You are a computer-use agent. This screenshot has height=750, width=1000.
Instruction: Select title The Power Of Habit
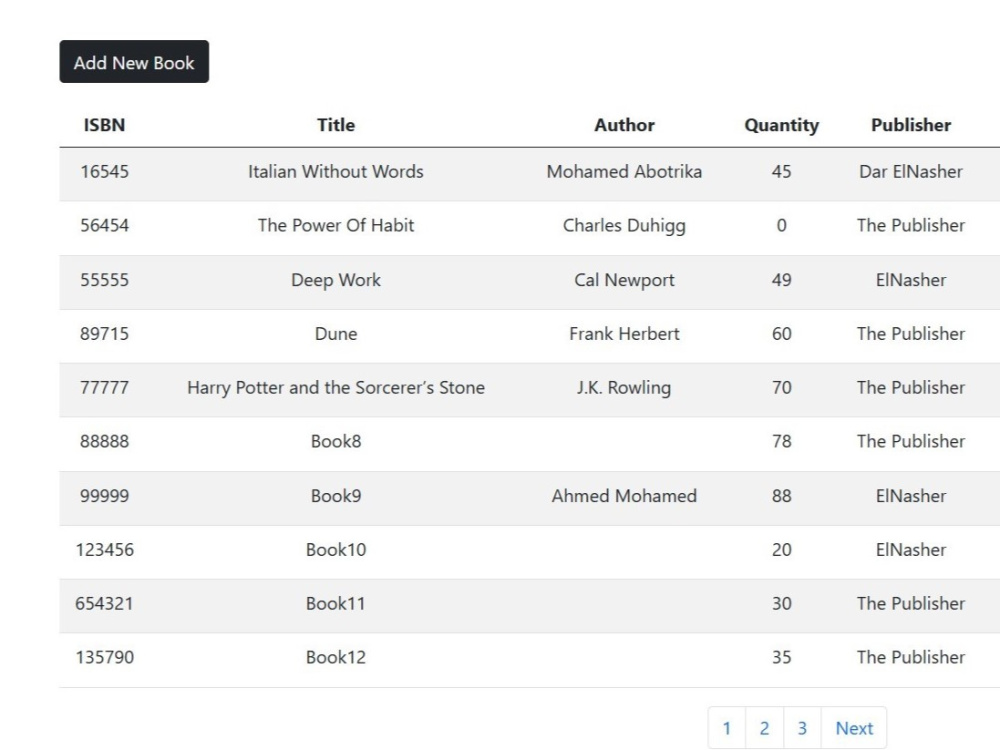click(336, 225)
